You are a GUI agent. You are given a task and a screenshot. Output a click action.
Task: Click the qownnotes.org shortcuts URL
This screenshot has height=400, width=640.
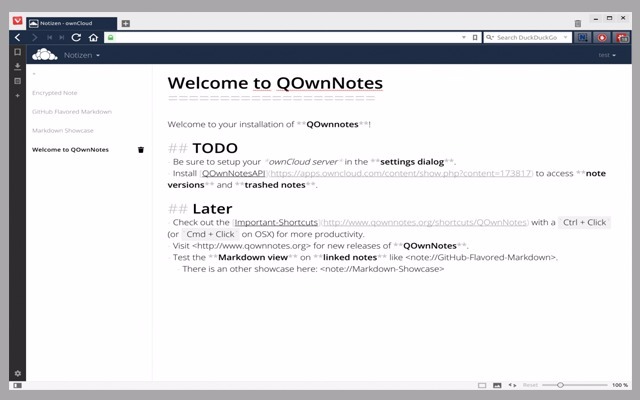pyautogui.click(x=425, y=222)
